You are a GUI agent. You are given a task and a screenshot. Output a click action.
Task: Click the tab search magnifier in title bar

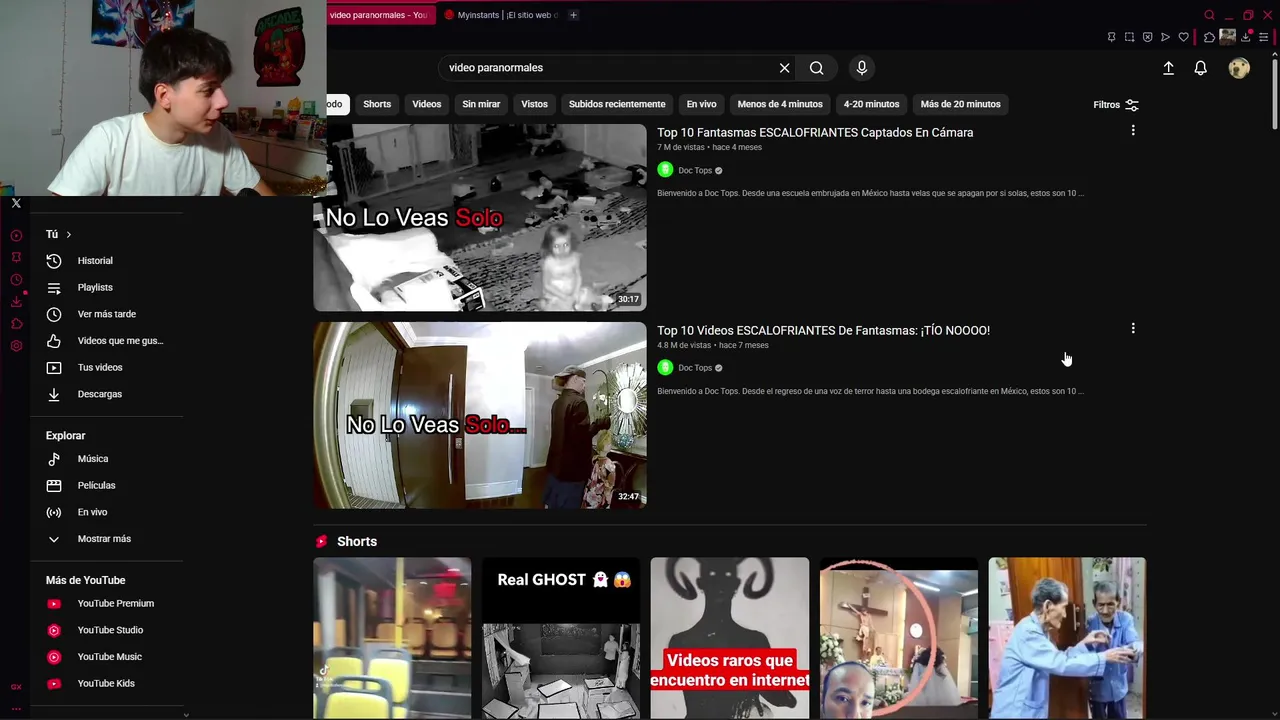(x=1209, y=15)
